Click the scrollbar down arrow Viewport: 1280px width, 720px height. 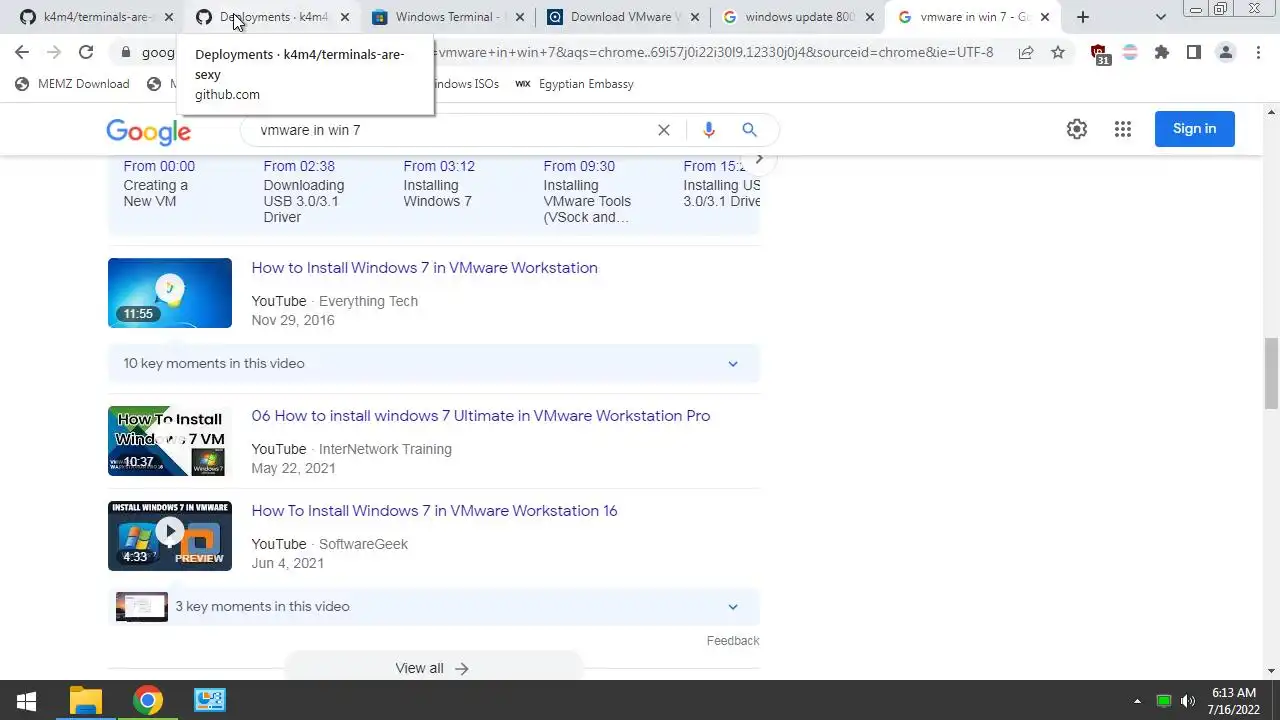[x=1271, y=671]
